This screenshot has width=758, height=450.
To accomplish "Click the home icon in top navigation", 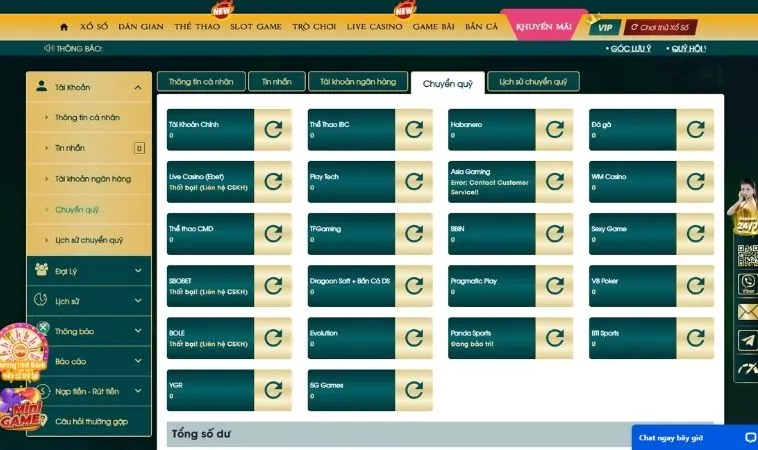I will click(x=64, y=27).
